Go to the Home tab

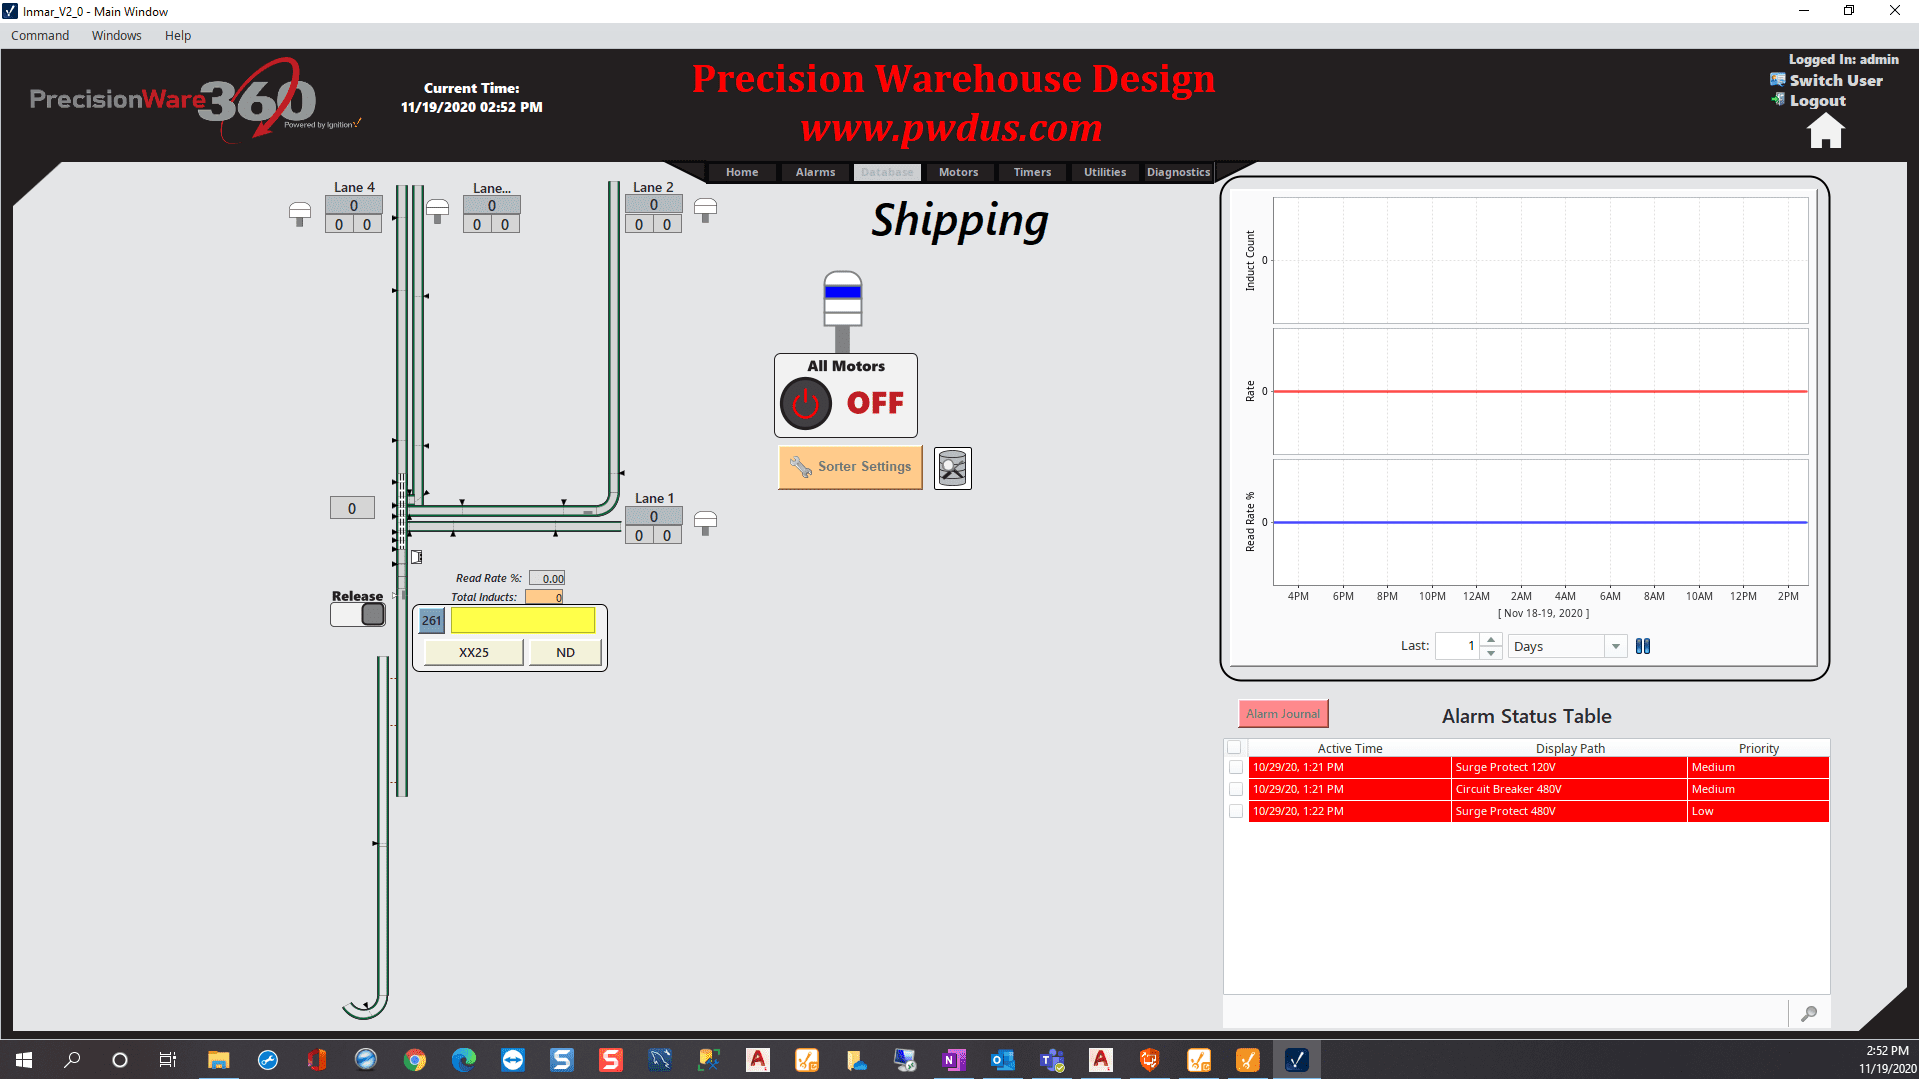click(742, 172)
